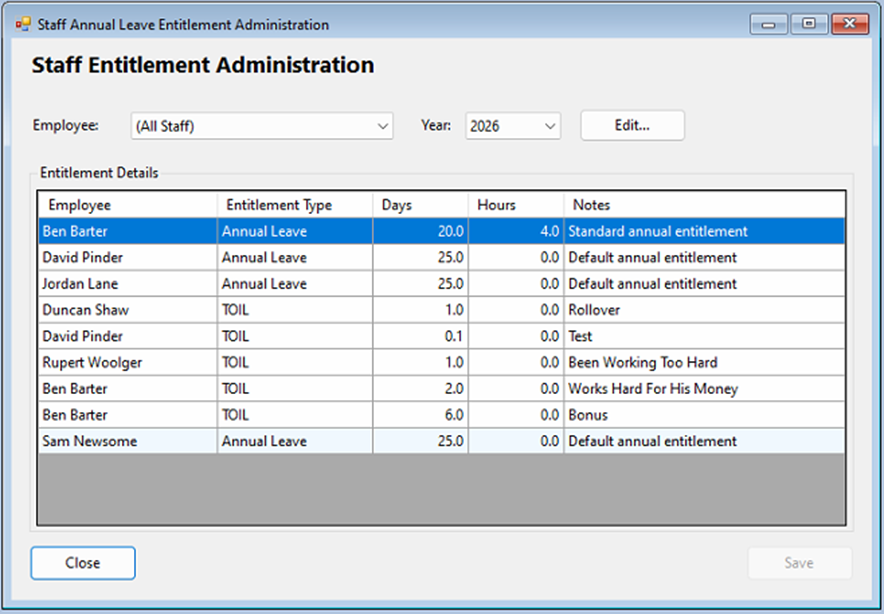This screenshot has width=884, height=614.
Task: Sort by the Notes column header
Action: [704, 205]
